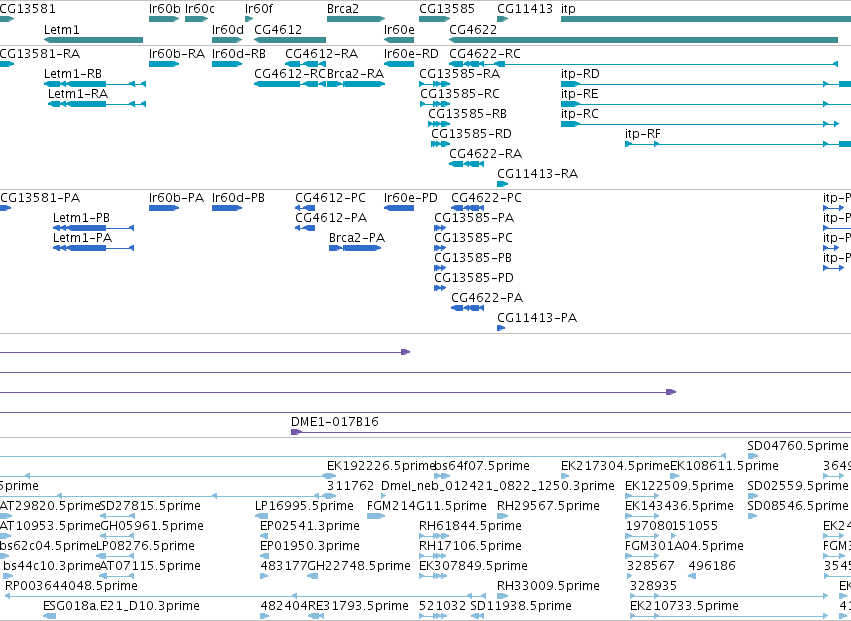Select protein CG13585-PD

click(474, 277)
